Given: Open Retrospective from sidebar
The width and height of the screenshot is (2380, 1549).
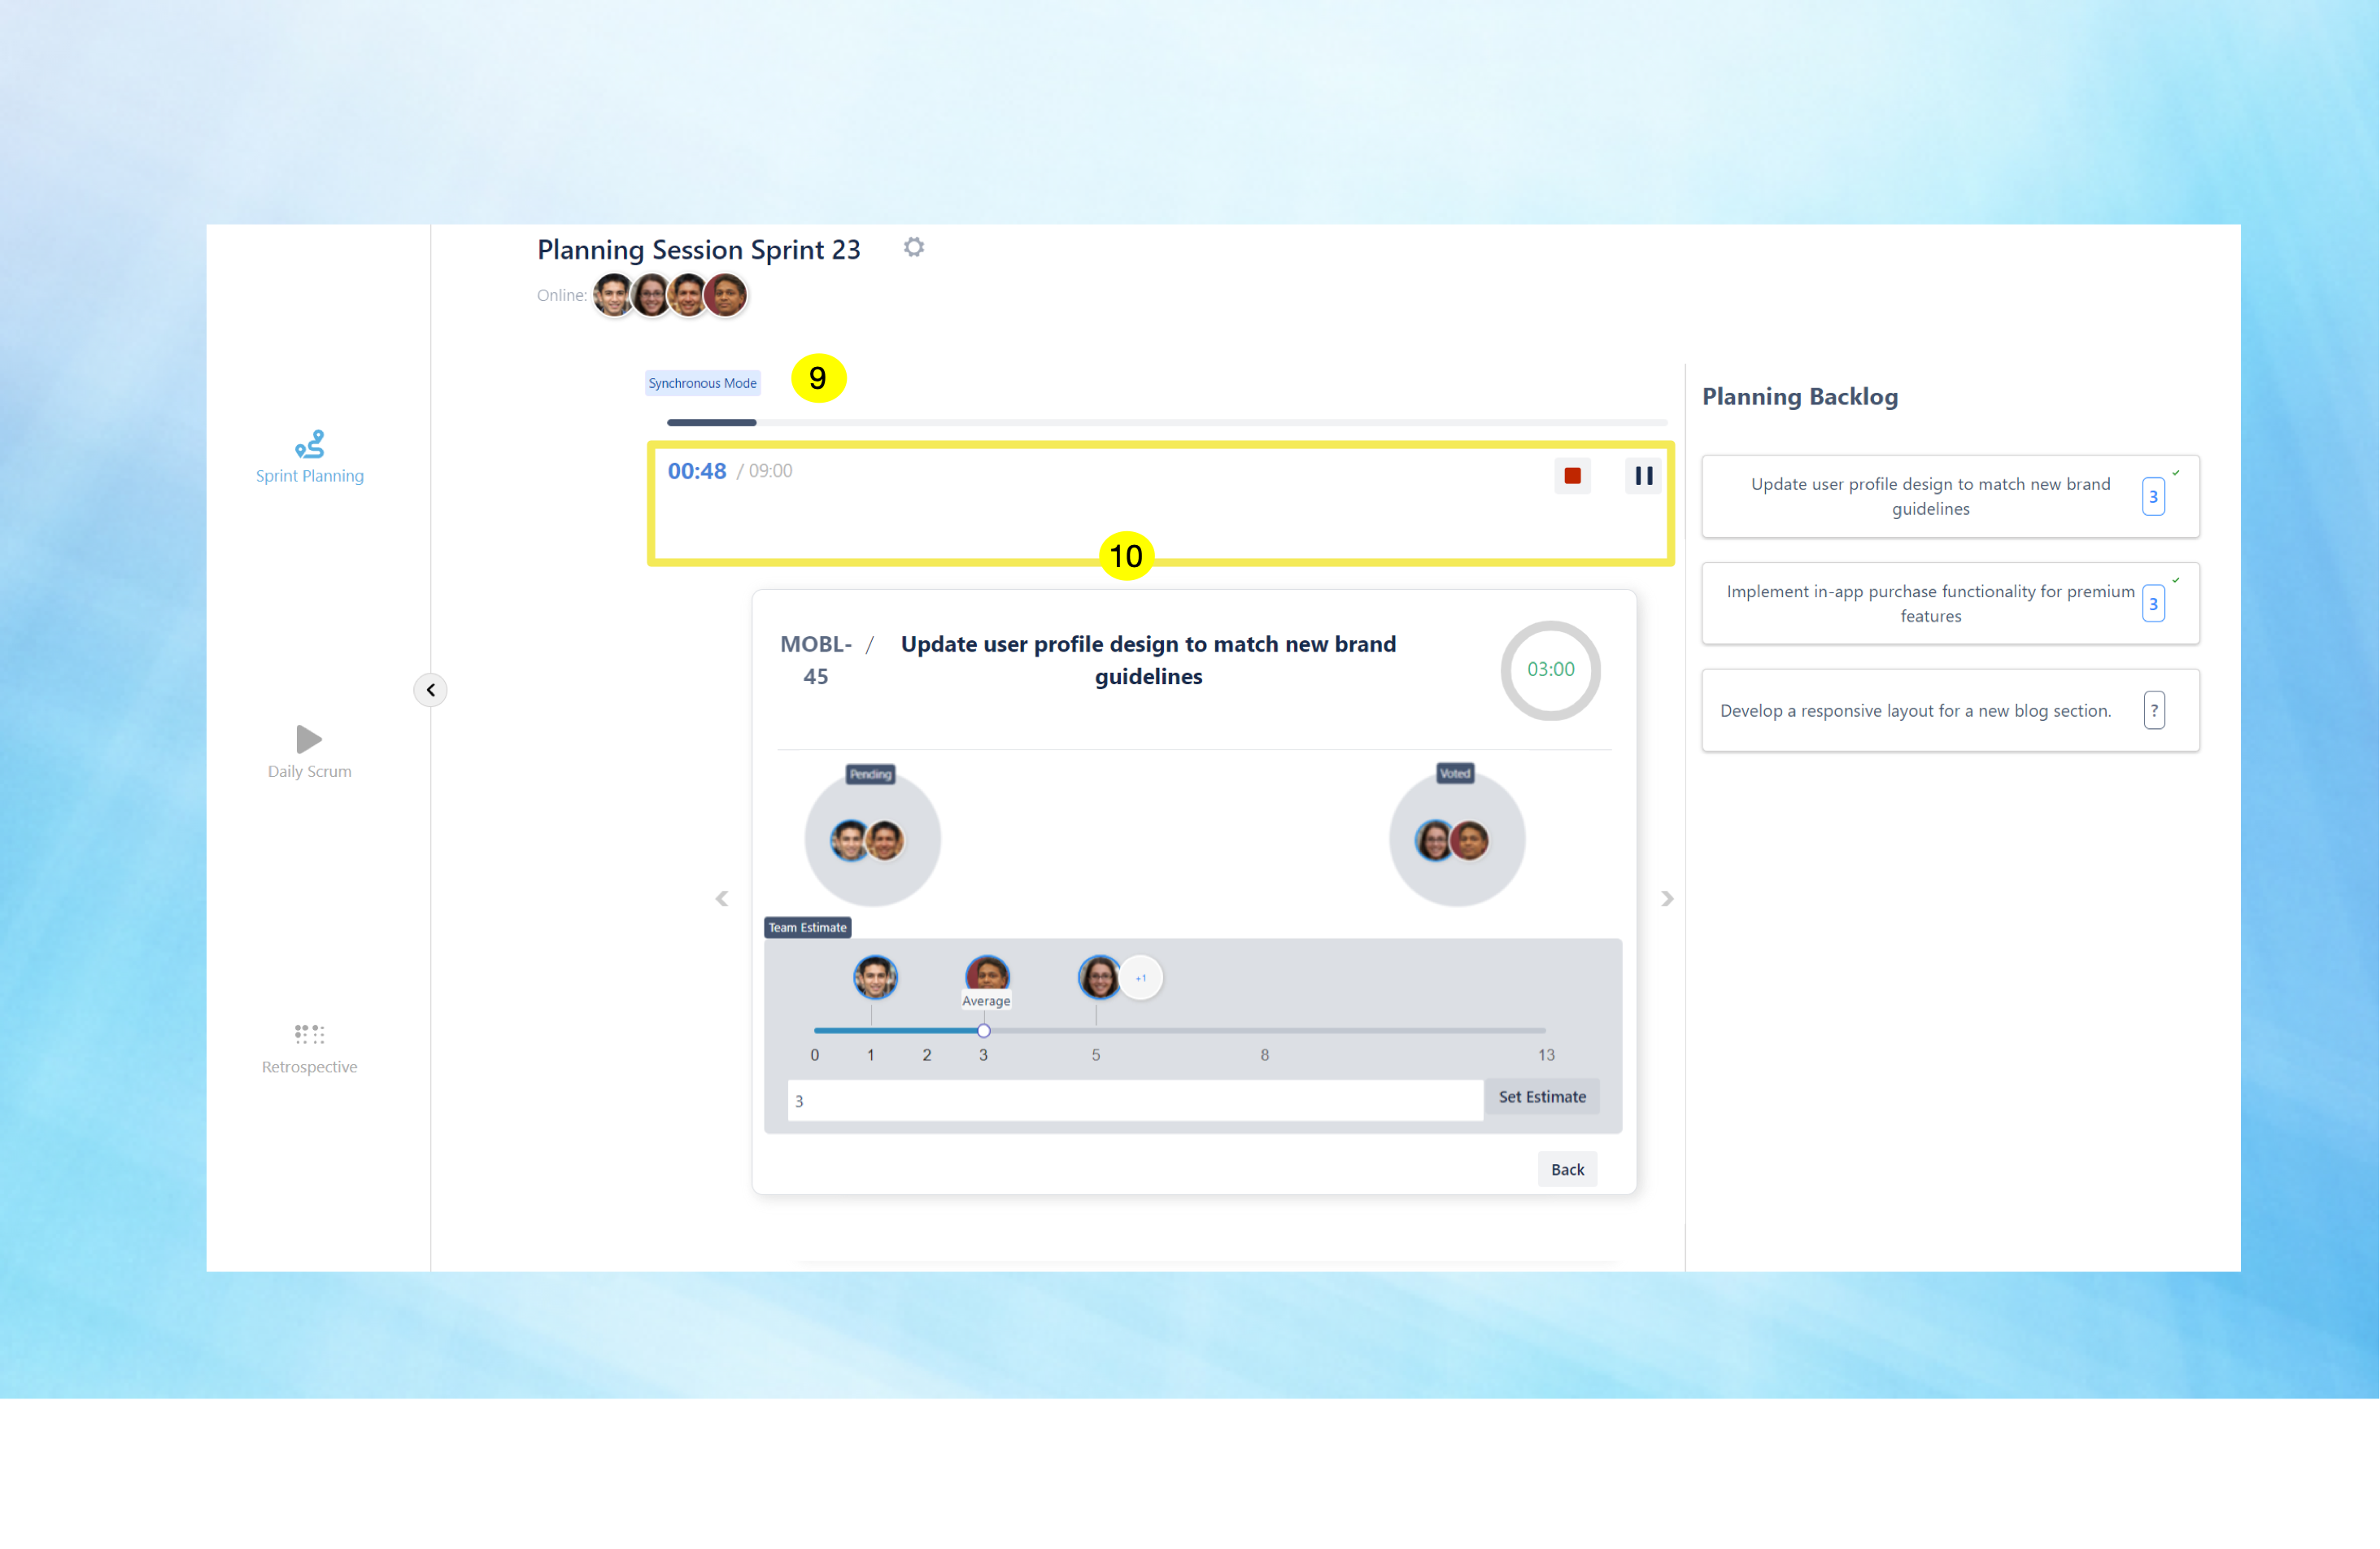Looking at the screenshot, I should 309,1047.
